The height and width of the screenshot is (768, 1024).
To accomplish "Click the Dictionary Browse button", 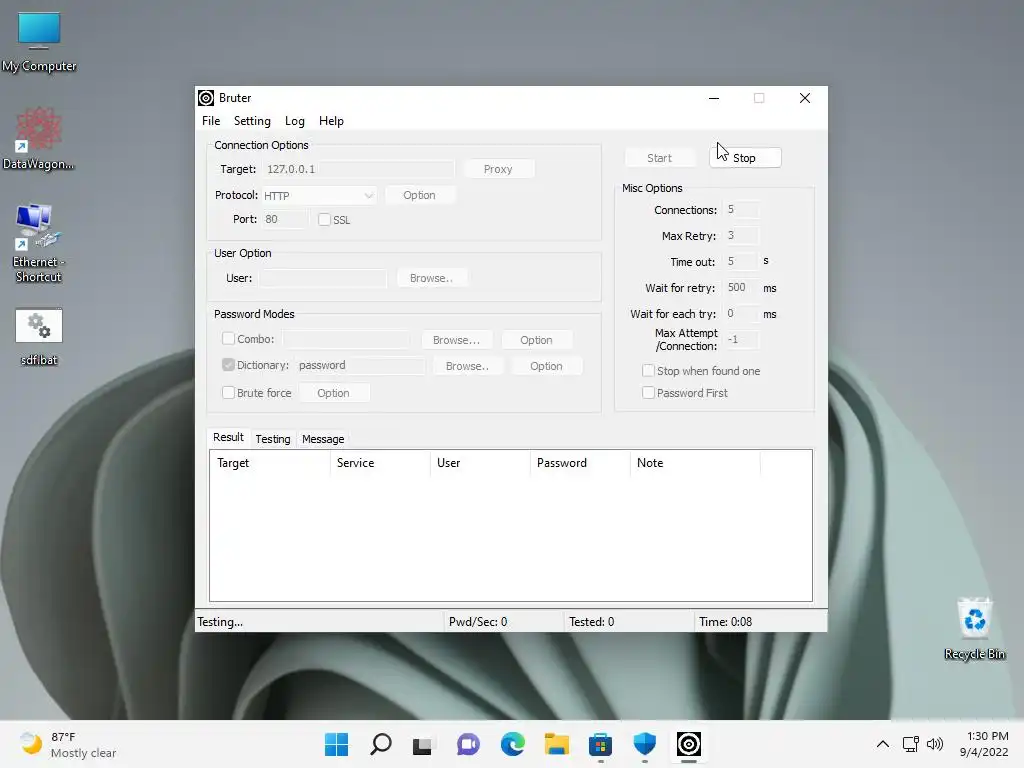I will [x=467, y=366].
